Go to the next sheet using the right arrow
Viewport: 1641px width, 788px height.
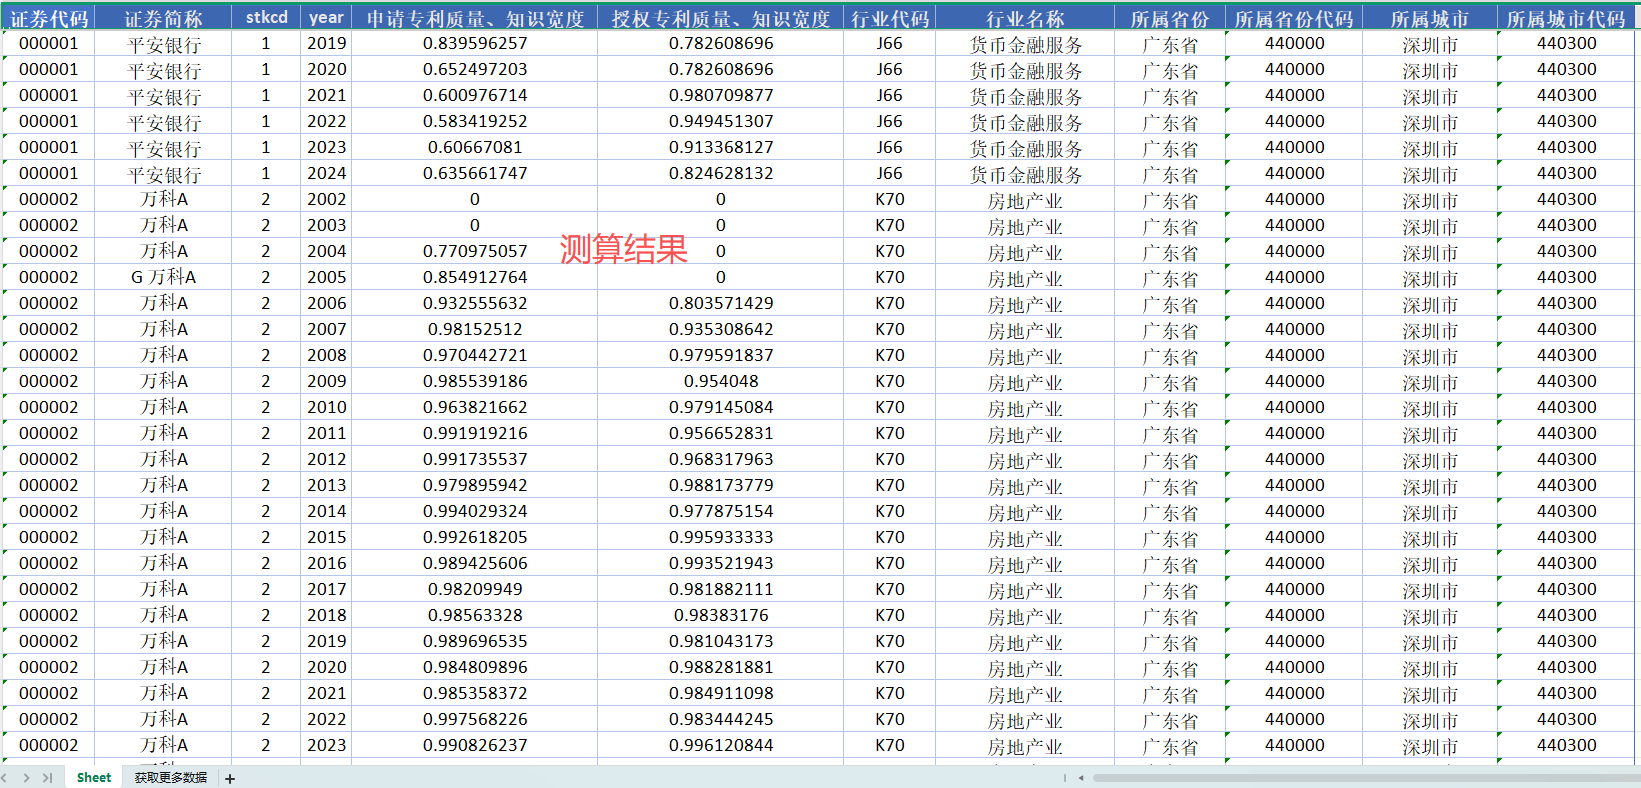26,778
